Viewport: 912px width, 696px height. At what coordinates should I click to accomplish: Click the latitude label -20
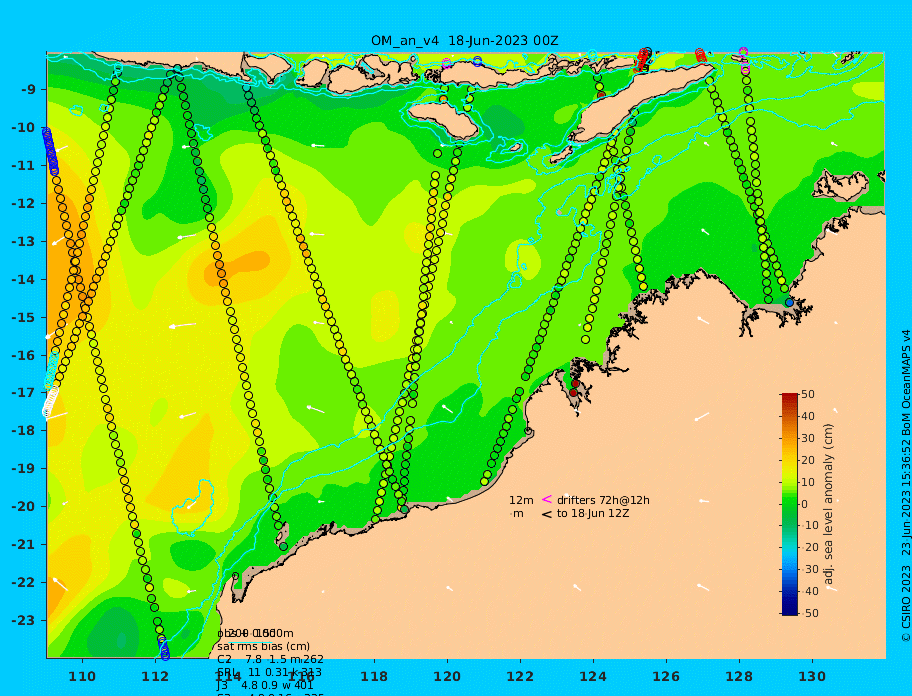[x=23, y=506]
